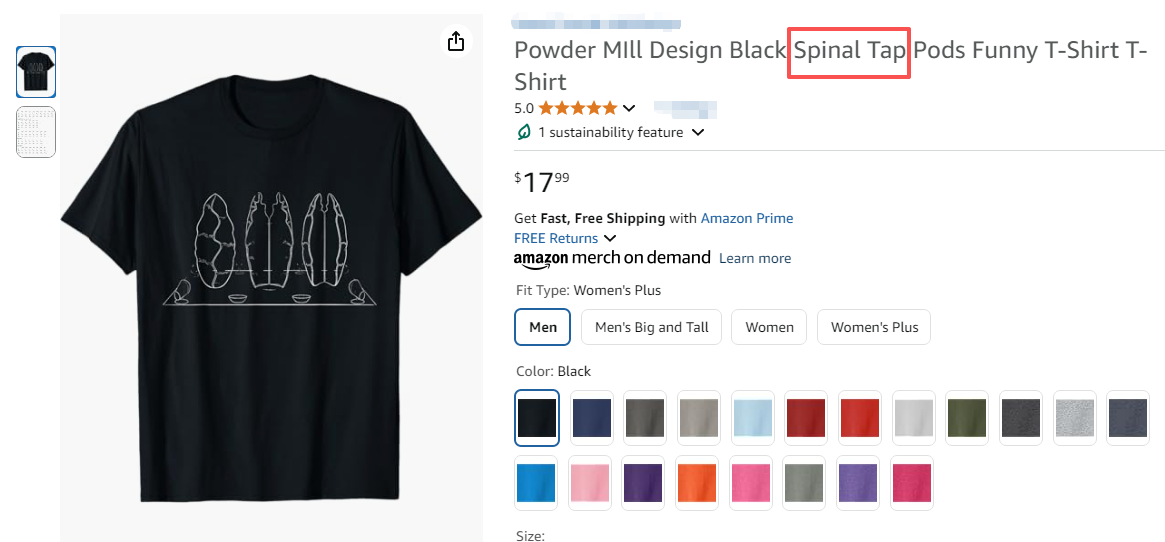The height and width of the screenshot is (542, 1165).
Task: Expand the star rating dropdown chevron
Action: point(629,108)
